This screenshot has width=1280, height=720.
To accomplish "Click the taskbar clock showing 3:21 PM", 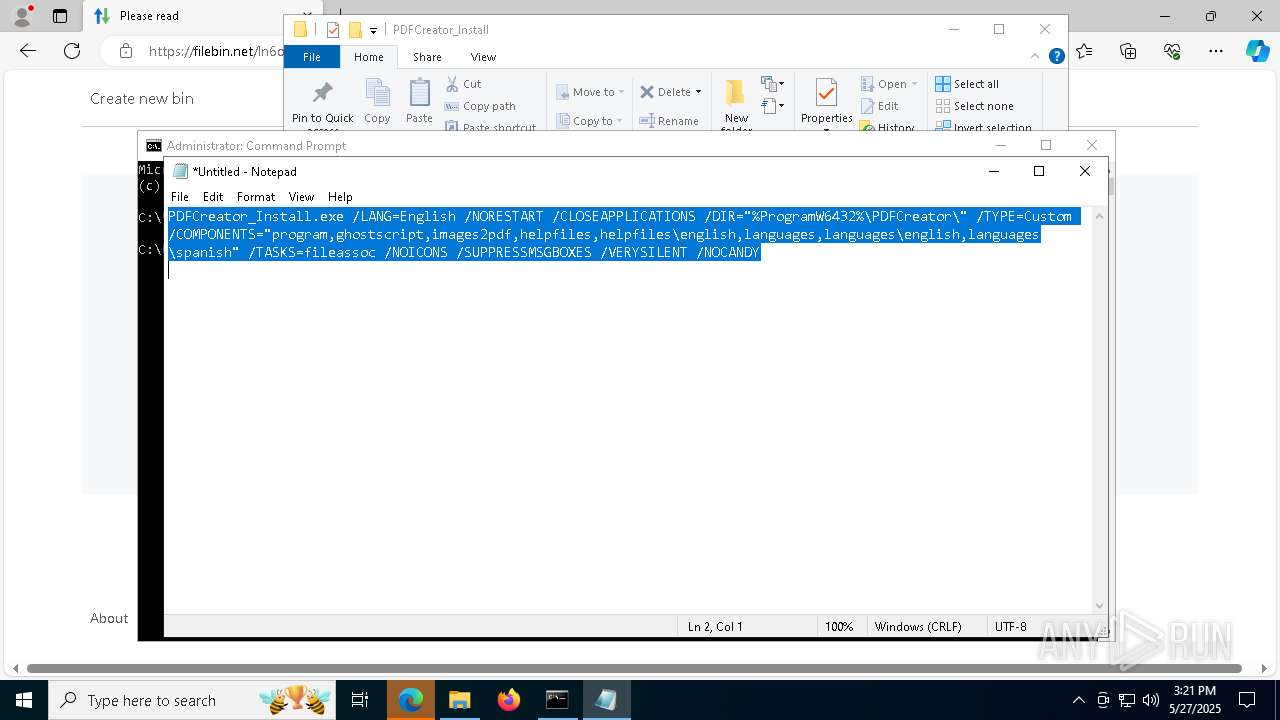I will (1195, 700).
